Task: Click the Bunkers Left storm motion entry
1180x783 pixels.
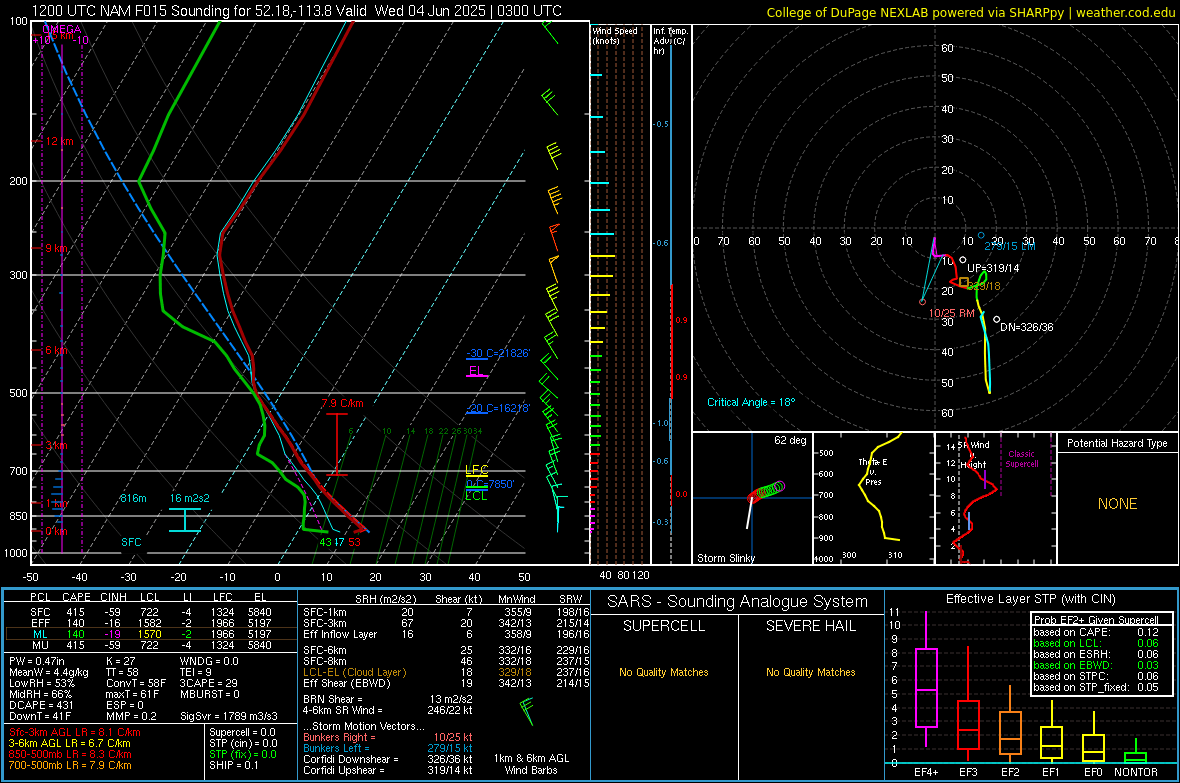Action: coord(388,748)
